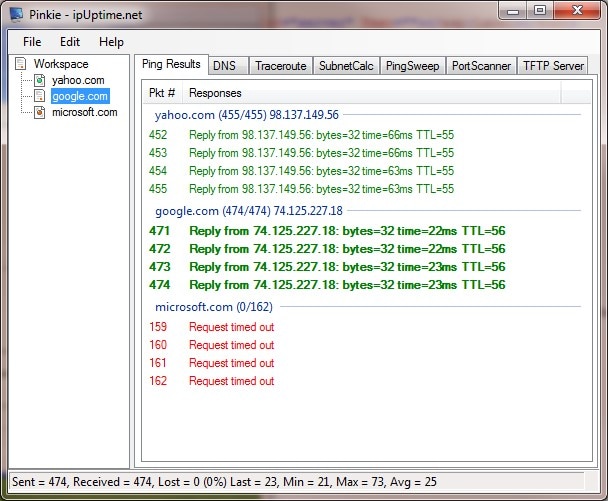The width and height of the screenshot is (608, 501).
Task: Click the Avg = 25 status bar value
Action: pos(413,482)
